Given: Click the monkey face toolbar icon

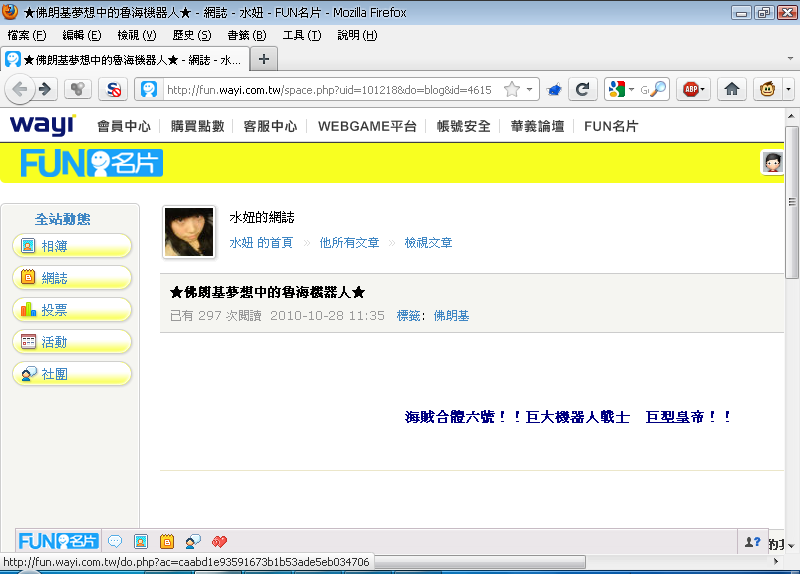Looking at the screenshot, I should 766,89.
